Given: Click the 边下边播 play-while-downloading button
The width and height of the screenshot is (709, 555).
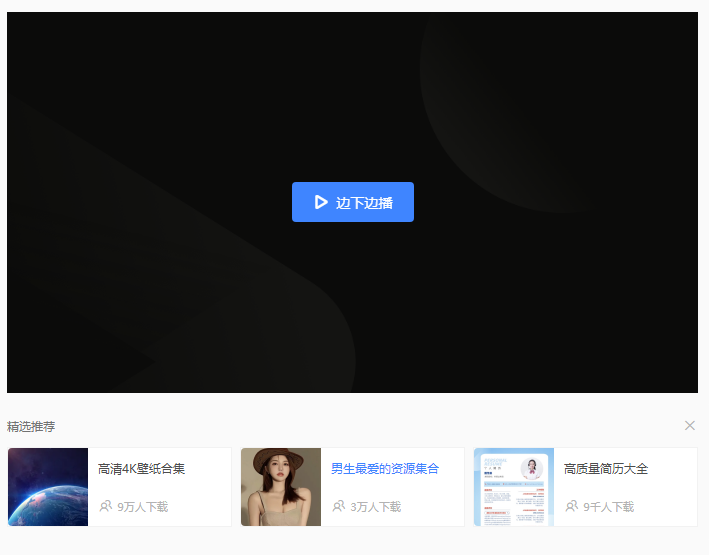Looking at the screenshot, I should [352, 202].
